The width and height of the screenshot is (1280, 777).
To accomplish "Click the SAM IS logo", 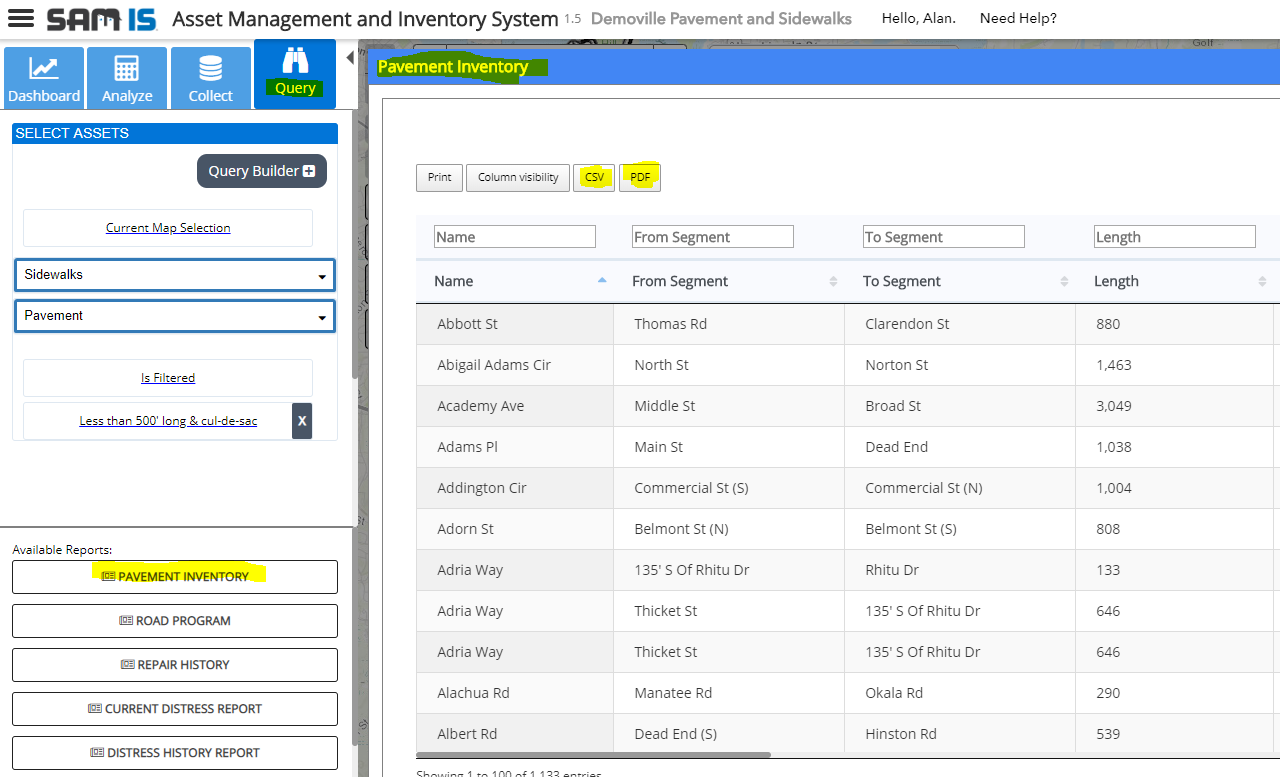I will (x=102, y=19).
